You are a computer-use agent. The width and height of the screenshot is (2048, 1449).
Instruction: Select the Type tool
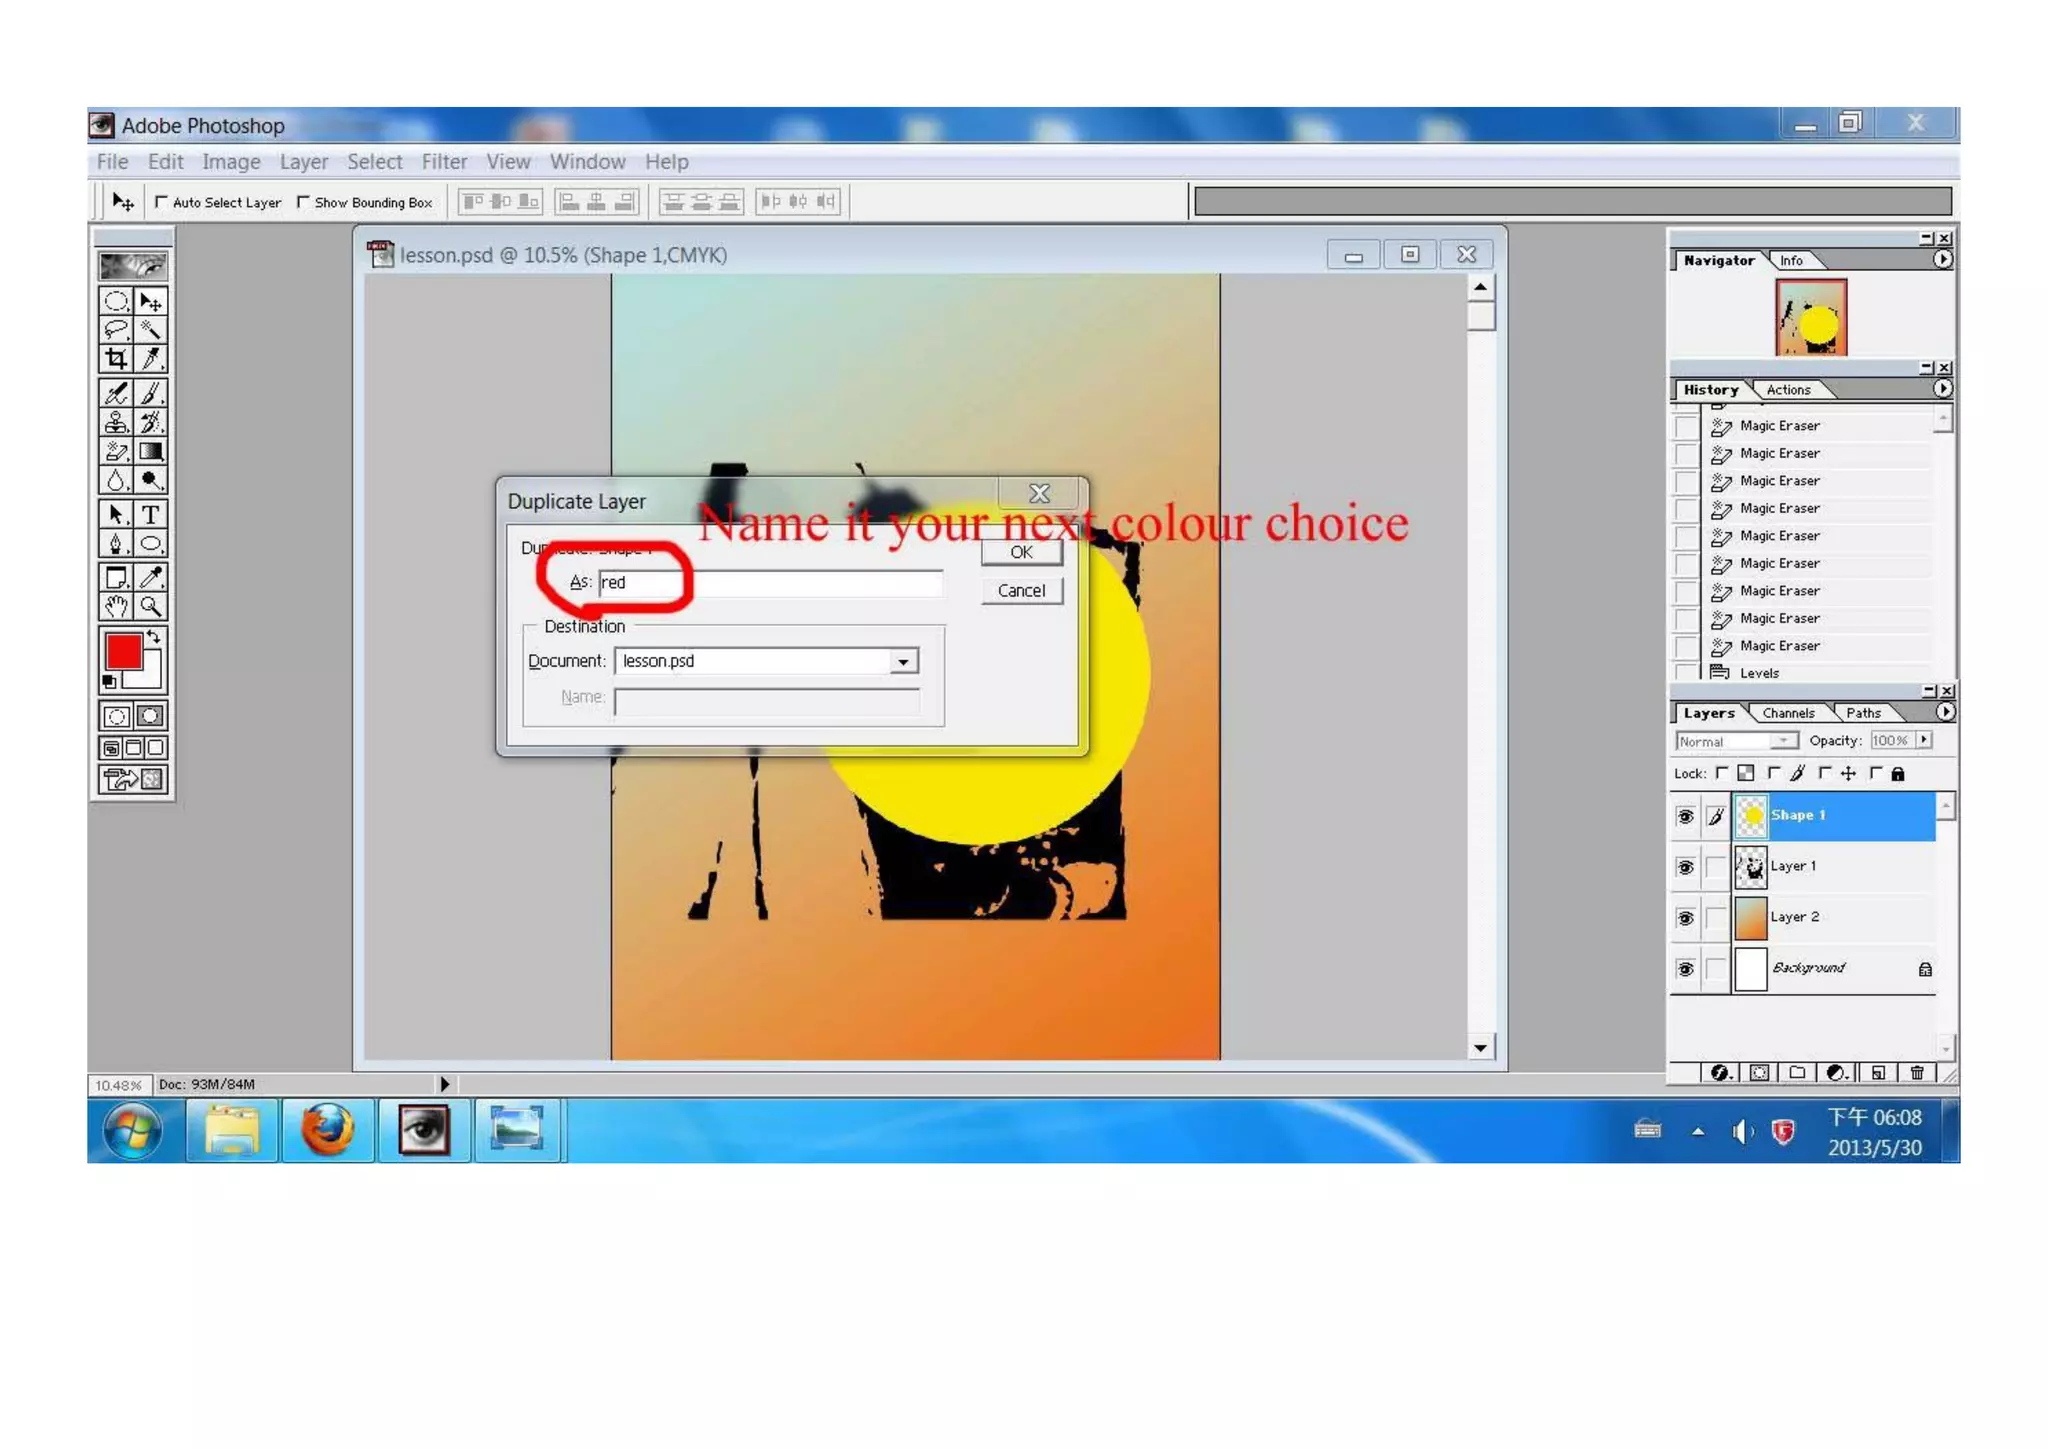[151, 514]
